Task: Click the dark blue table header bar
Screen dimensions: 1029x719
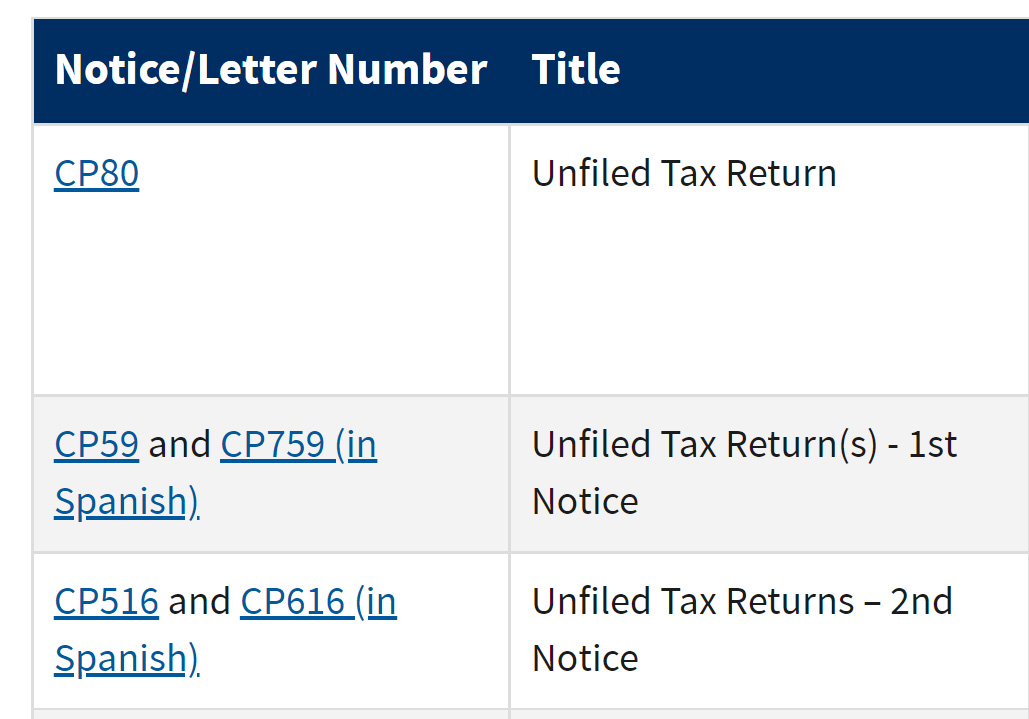Action: [514, 69]
